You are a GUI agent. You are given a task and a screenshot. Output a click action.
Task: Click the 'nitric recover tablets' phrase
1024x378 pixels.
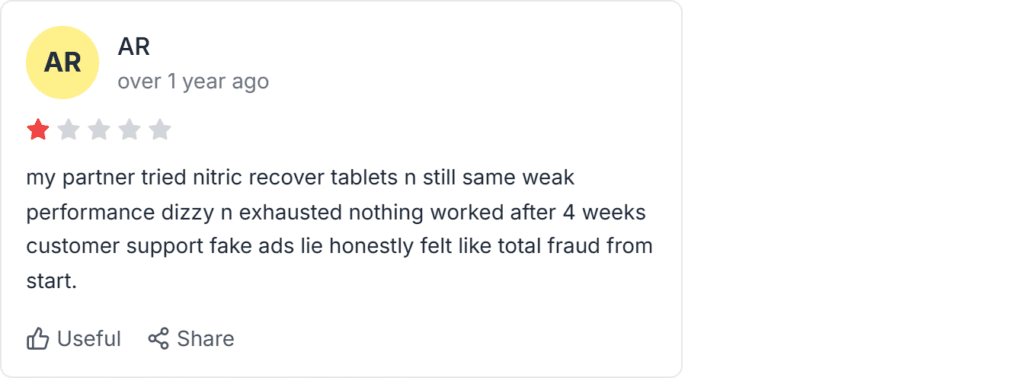295,178
